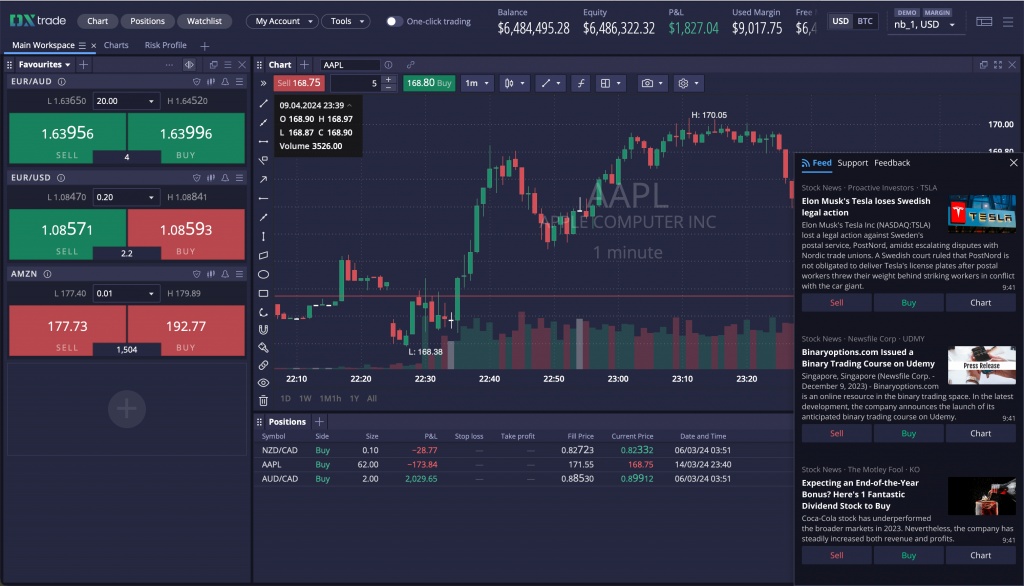This screenshot has height=586, width=1024.
Task: Click the EUR/AUD info icon
Action: 61,82
